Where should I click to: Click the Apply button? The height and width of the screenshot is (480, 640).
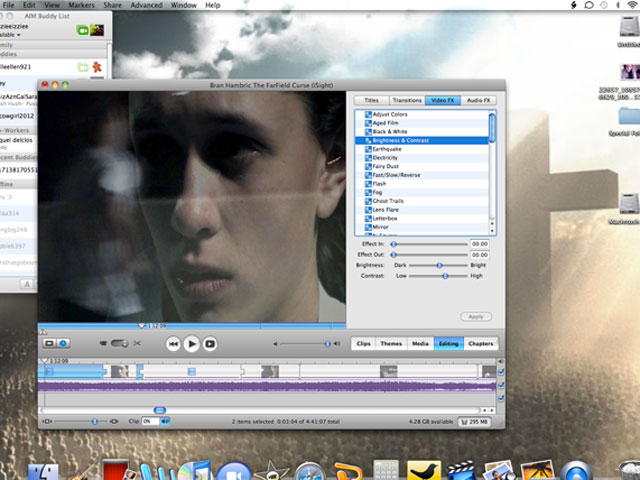tap(476, 317)
